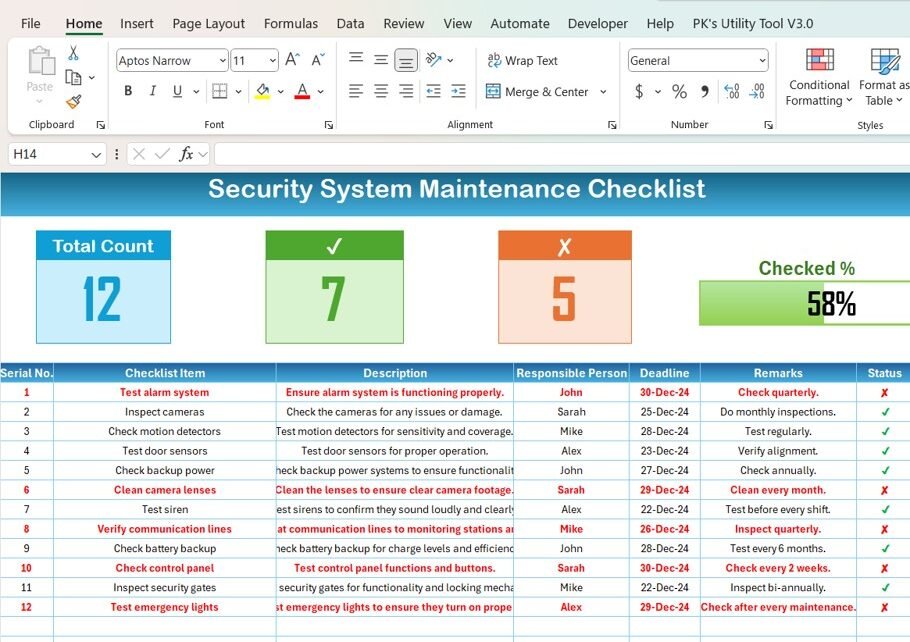
Task: Open the Formulas ribbon tab
Action: click(290, 23)
